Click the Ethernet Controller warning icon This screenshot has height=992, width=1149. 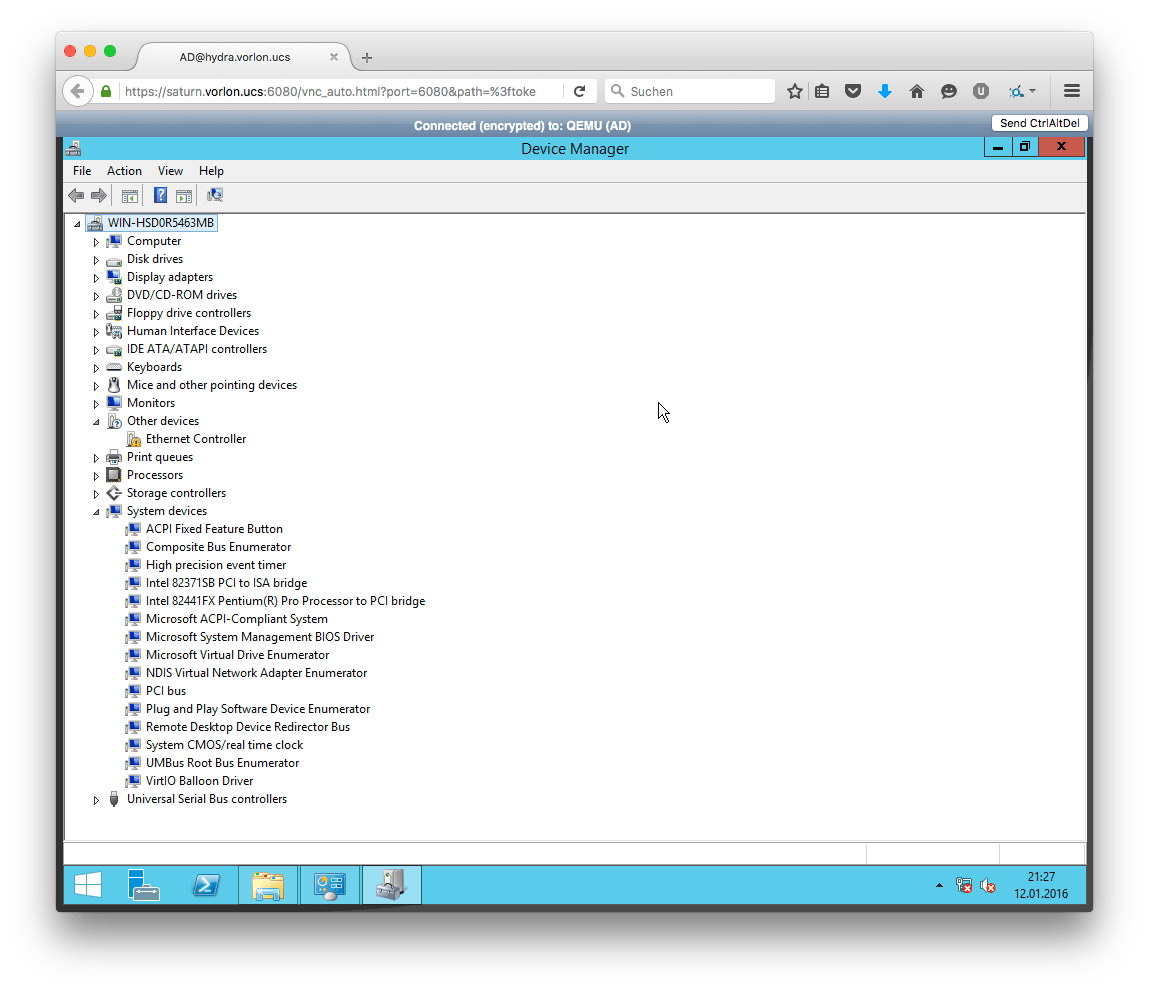tap(134, 439)
